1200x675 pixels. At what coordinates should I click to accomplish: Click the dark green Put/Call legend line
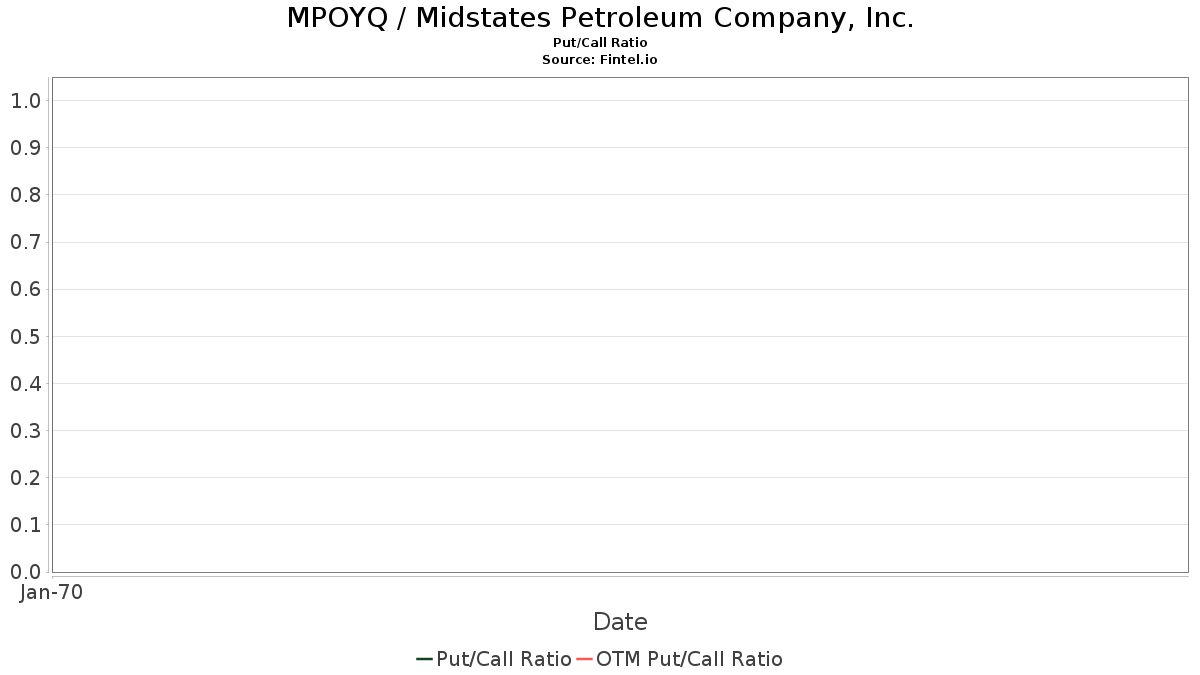pos(425,659)
